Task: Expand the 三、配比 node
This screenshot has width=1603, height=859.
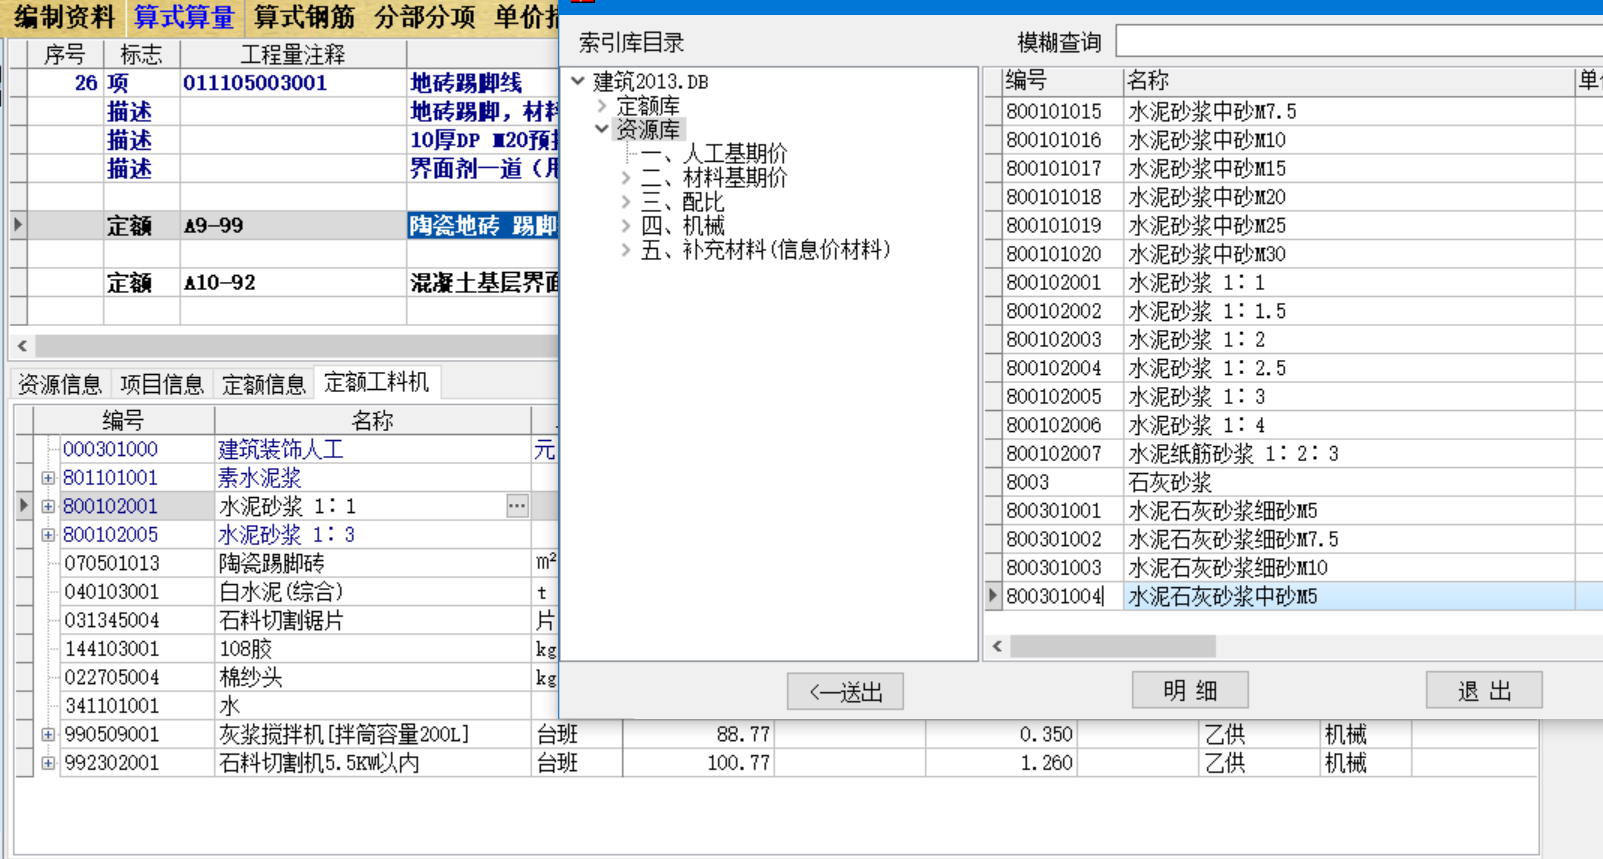Action: [x=626, y=201]
